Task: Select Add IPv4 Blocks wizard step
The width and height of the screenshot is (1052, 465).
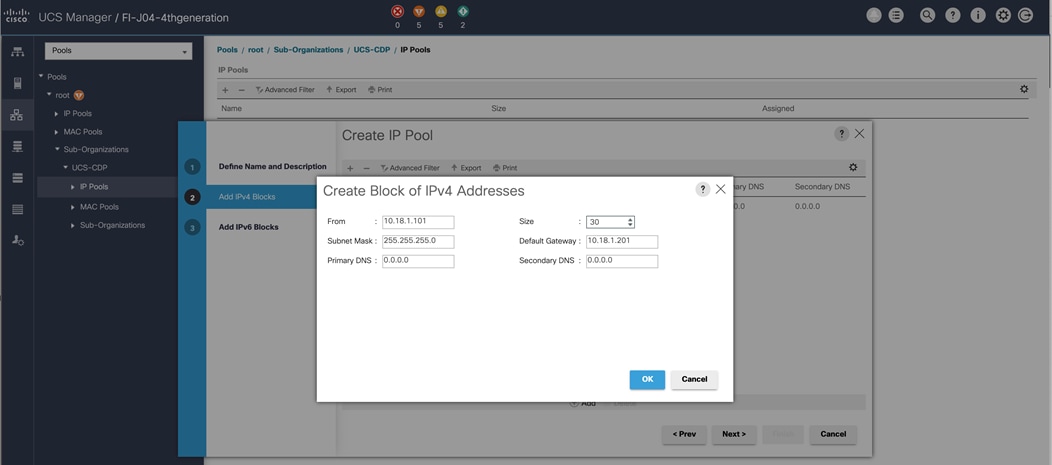Action: (x=247, y=197)
